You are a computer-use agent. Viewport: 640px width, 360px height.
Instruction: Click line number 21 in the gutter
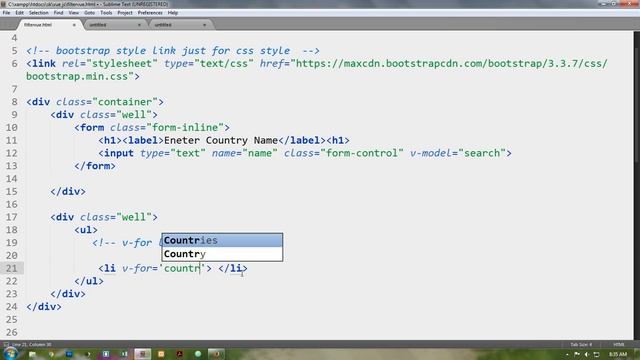point(12,268)
